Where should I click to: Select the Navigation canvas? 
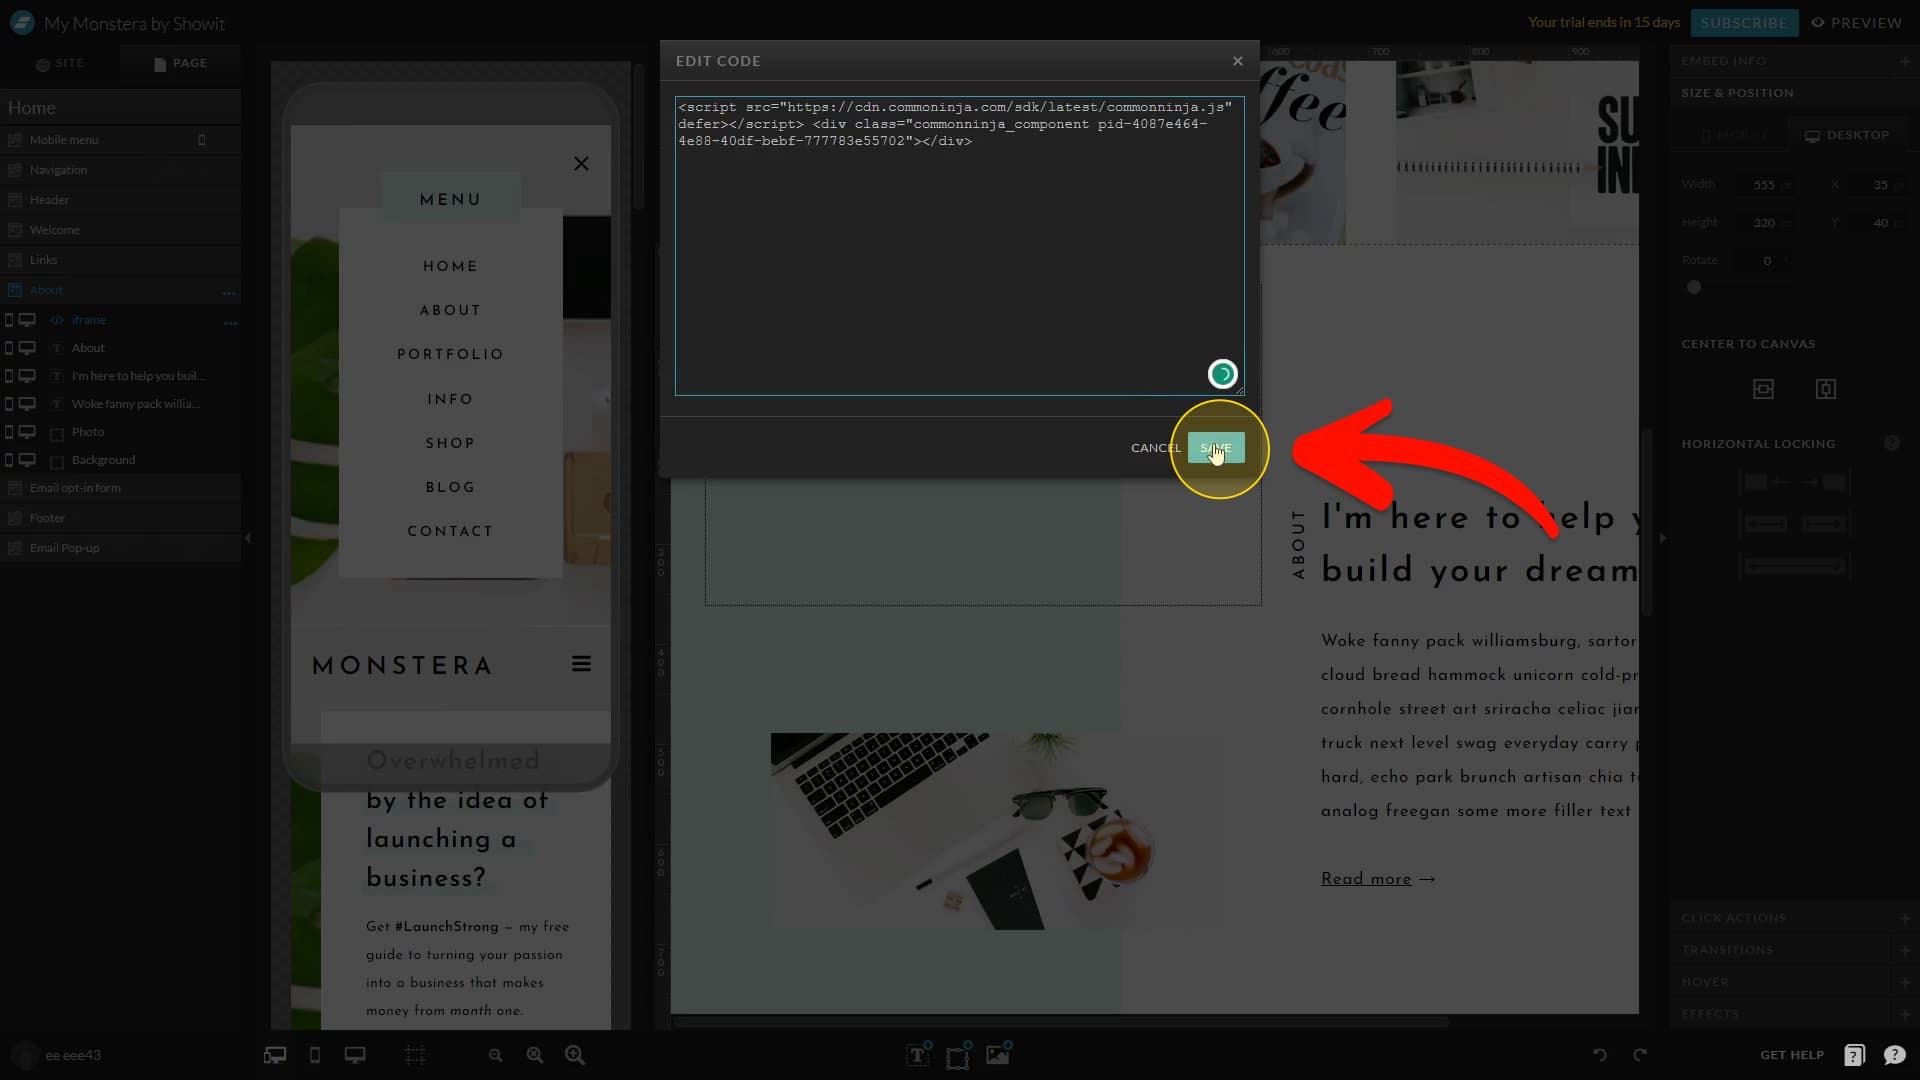[x=120, y=170]
